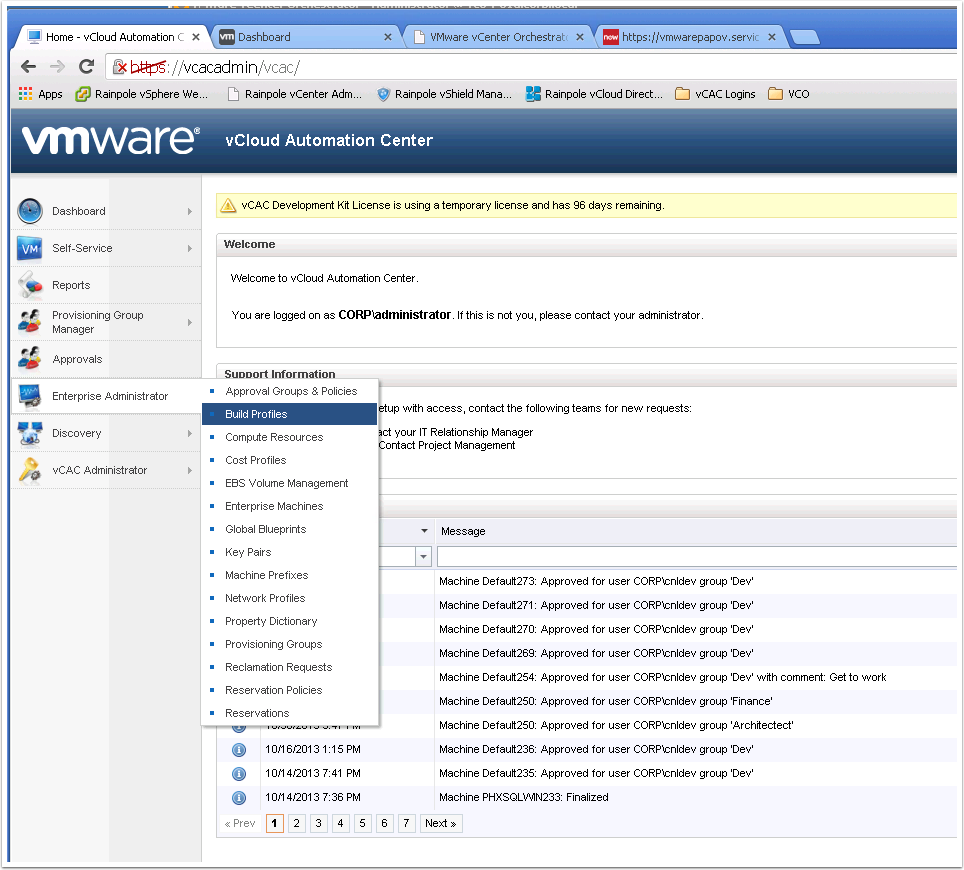Switch to VMware vCenter Orchestrator tab
The image size is (964, 870).
499,37
